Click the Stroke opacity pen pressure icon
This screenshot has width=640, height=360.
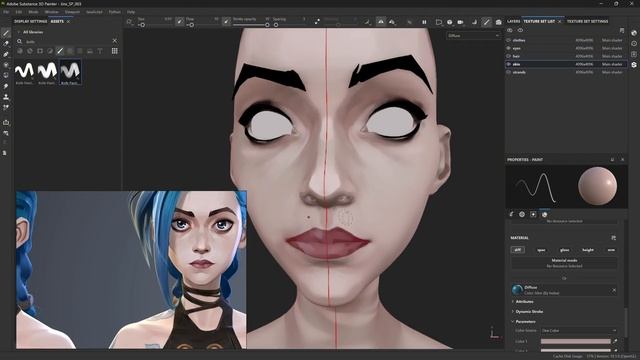(227, 21)
